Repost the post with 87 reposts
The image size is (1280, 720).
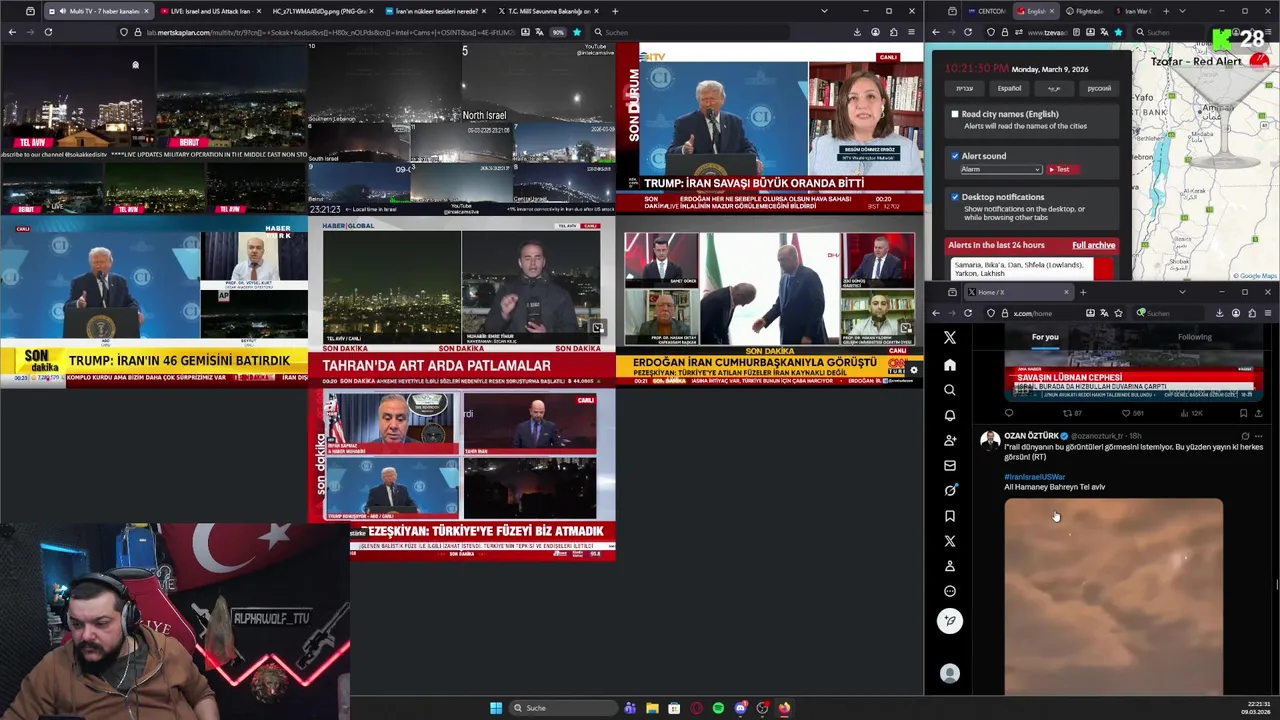click(1072, 413)
